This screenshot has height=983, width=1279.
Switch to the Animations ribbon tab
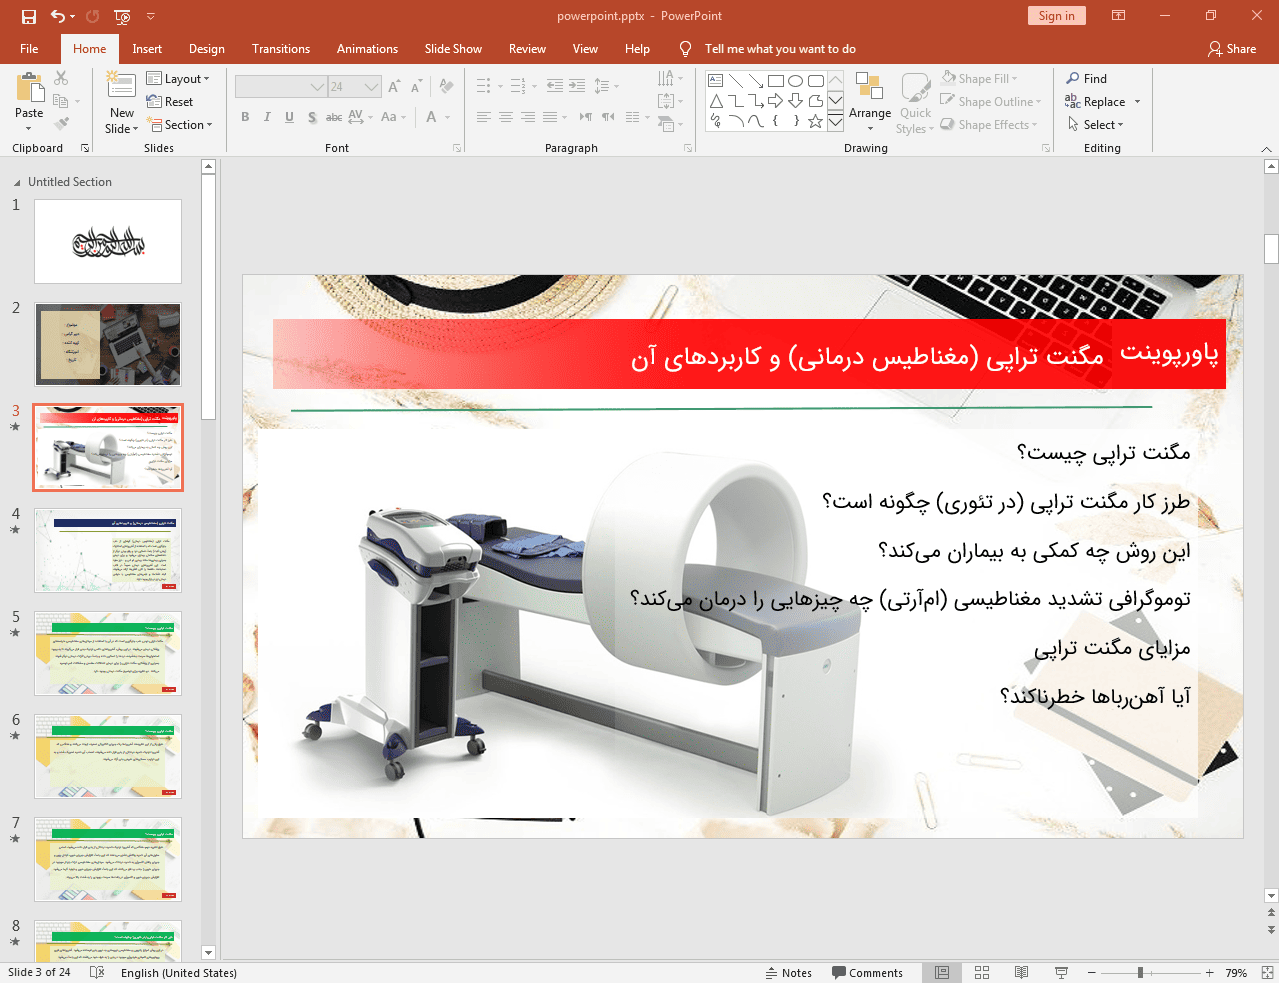pos(367,49)
